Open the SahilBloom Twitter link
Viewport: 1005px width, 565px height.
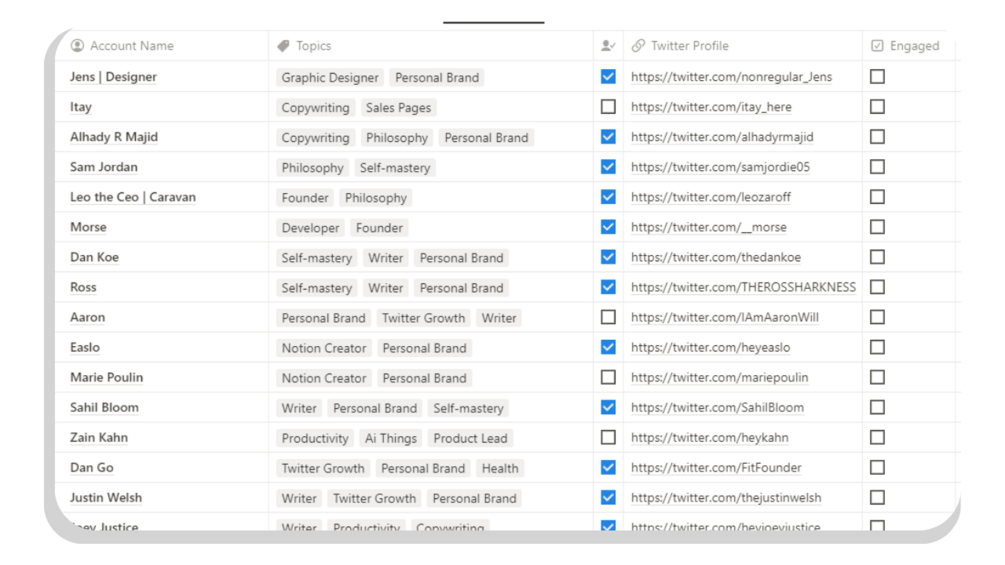[717, 408]
